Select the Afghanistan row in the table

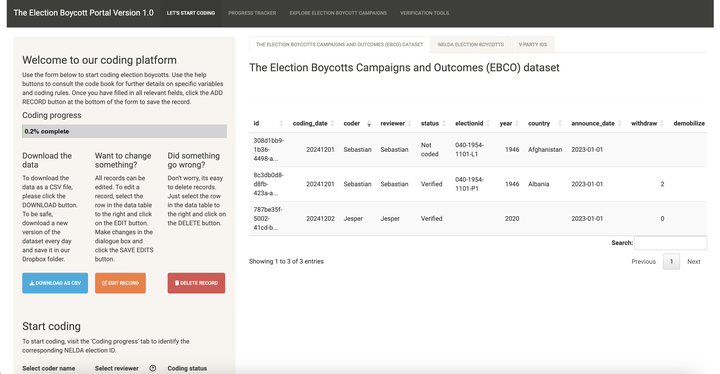[x=478, y=150]
